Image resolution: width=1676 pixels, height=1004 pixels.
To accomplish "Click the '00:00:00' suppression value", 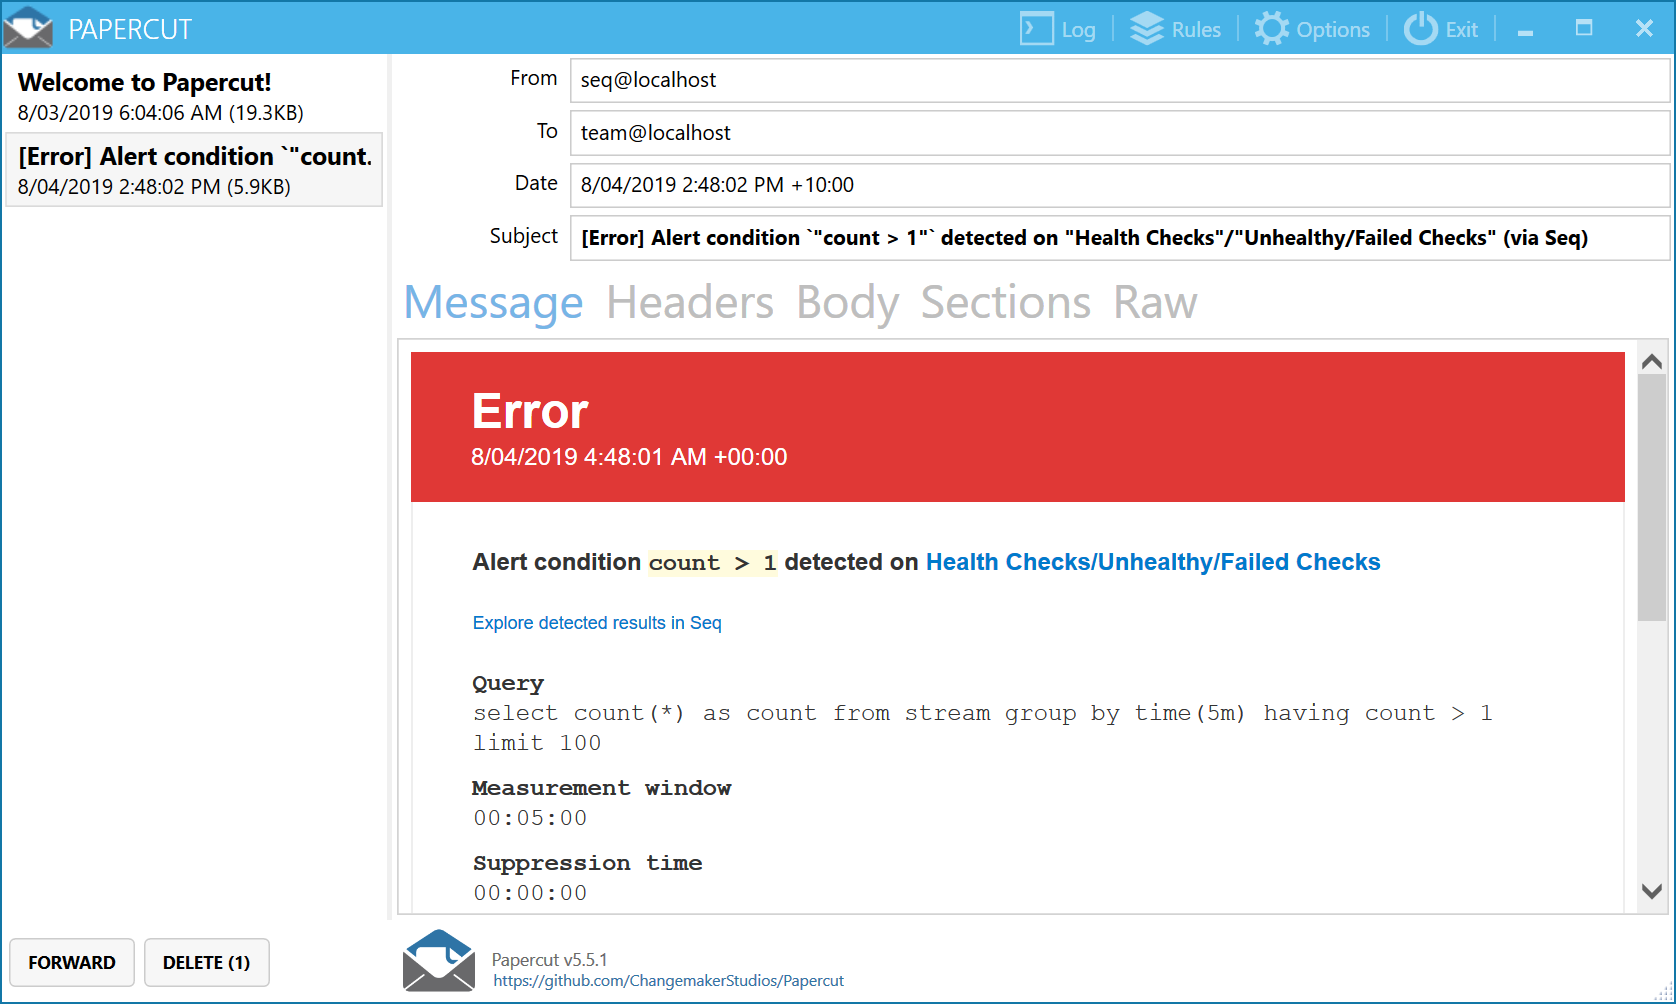I will tap(530, 893).
